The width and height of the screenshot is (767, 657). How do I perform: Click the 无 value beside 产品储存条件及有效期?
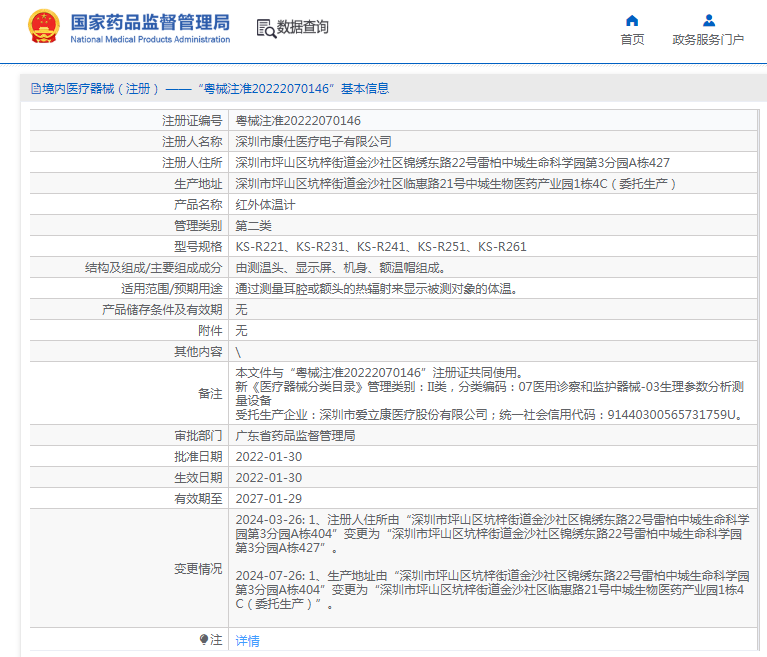(241, 310)
